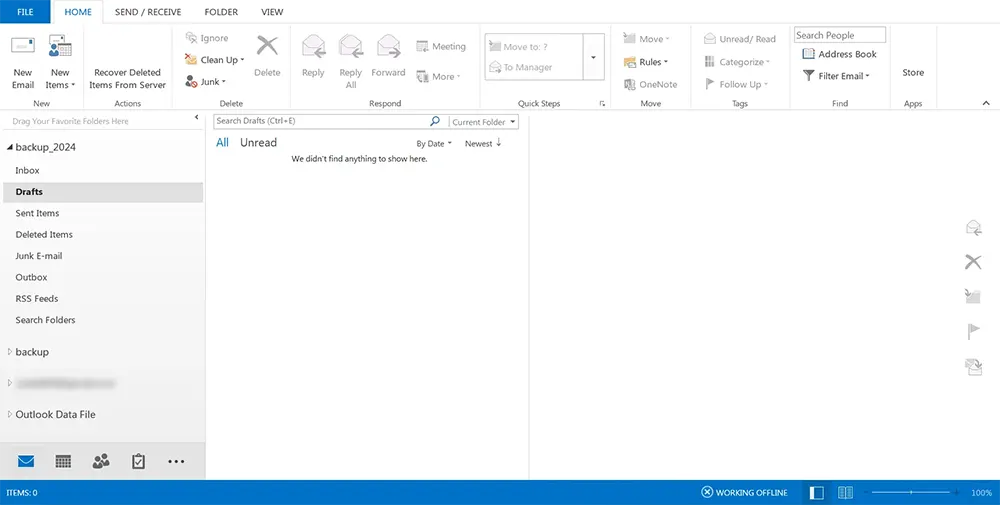Click the Search Drafts input box
Image resolution: width=1000 pixels, height=505 pixels.
[321, 121]
